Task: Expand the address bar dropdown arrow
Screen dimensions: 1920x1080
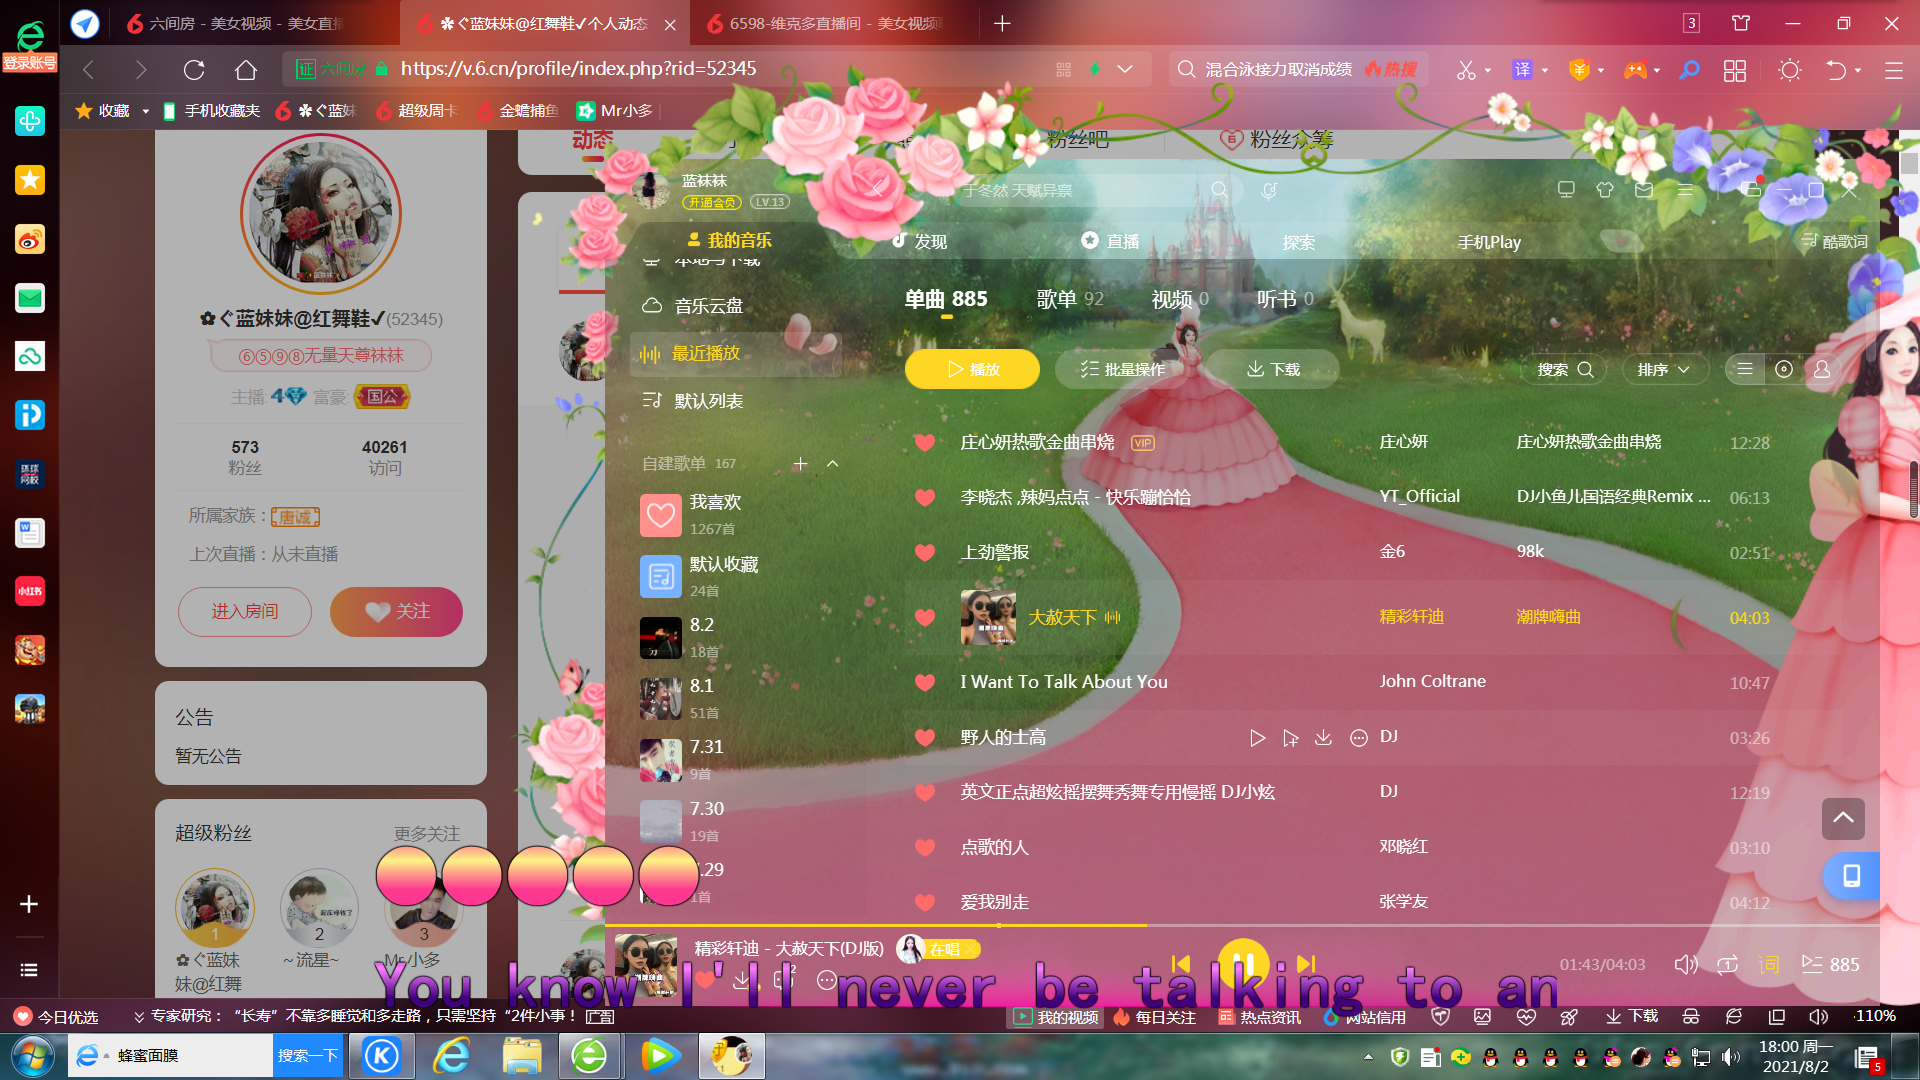Action: [x=1125, y=69]
